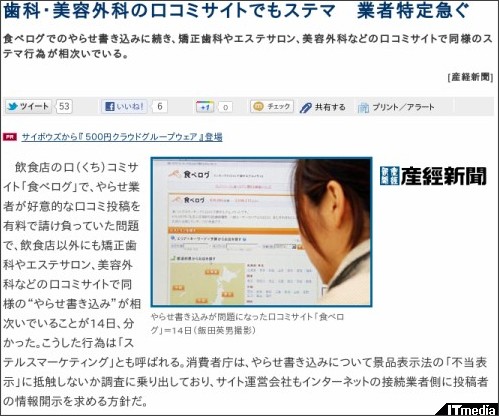Click the Facebook いいね! button

pos(124,107)
